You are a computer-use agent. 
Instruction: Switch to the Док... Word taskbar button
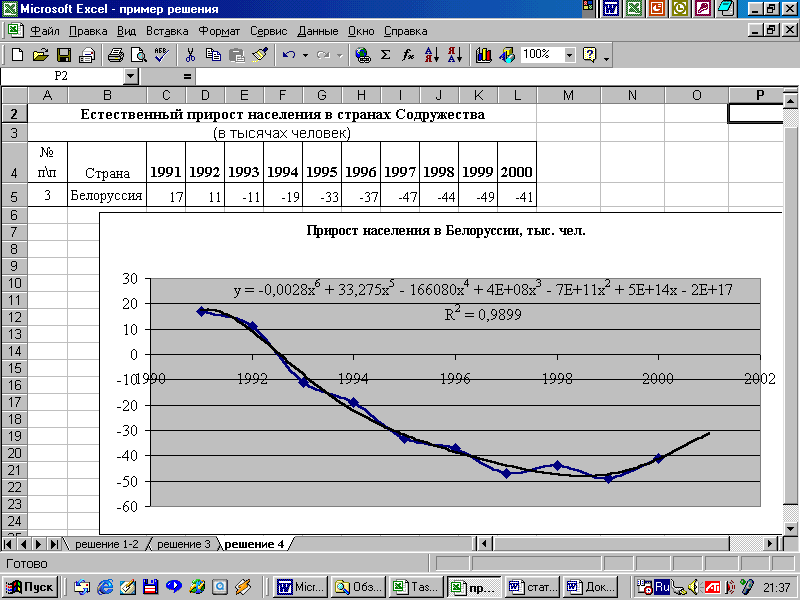[592, 587]
